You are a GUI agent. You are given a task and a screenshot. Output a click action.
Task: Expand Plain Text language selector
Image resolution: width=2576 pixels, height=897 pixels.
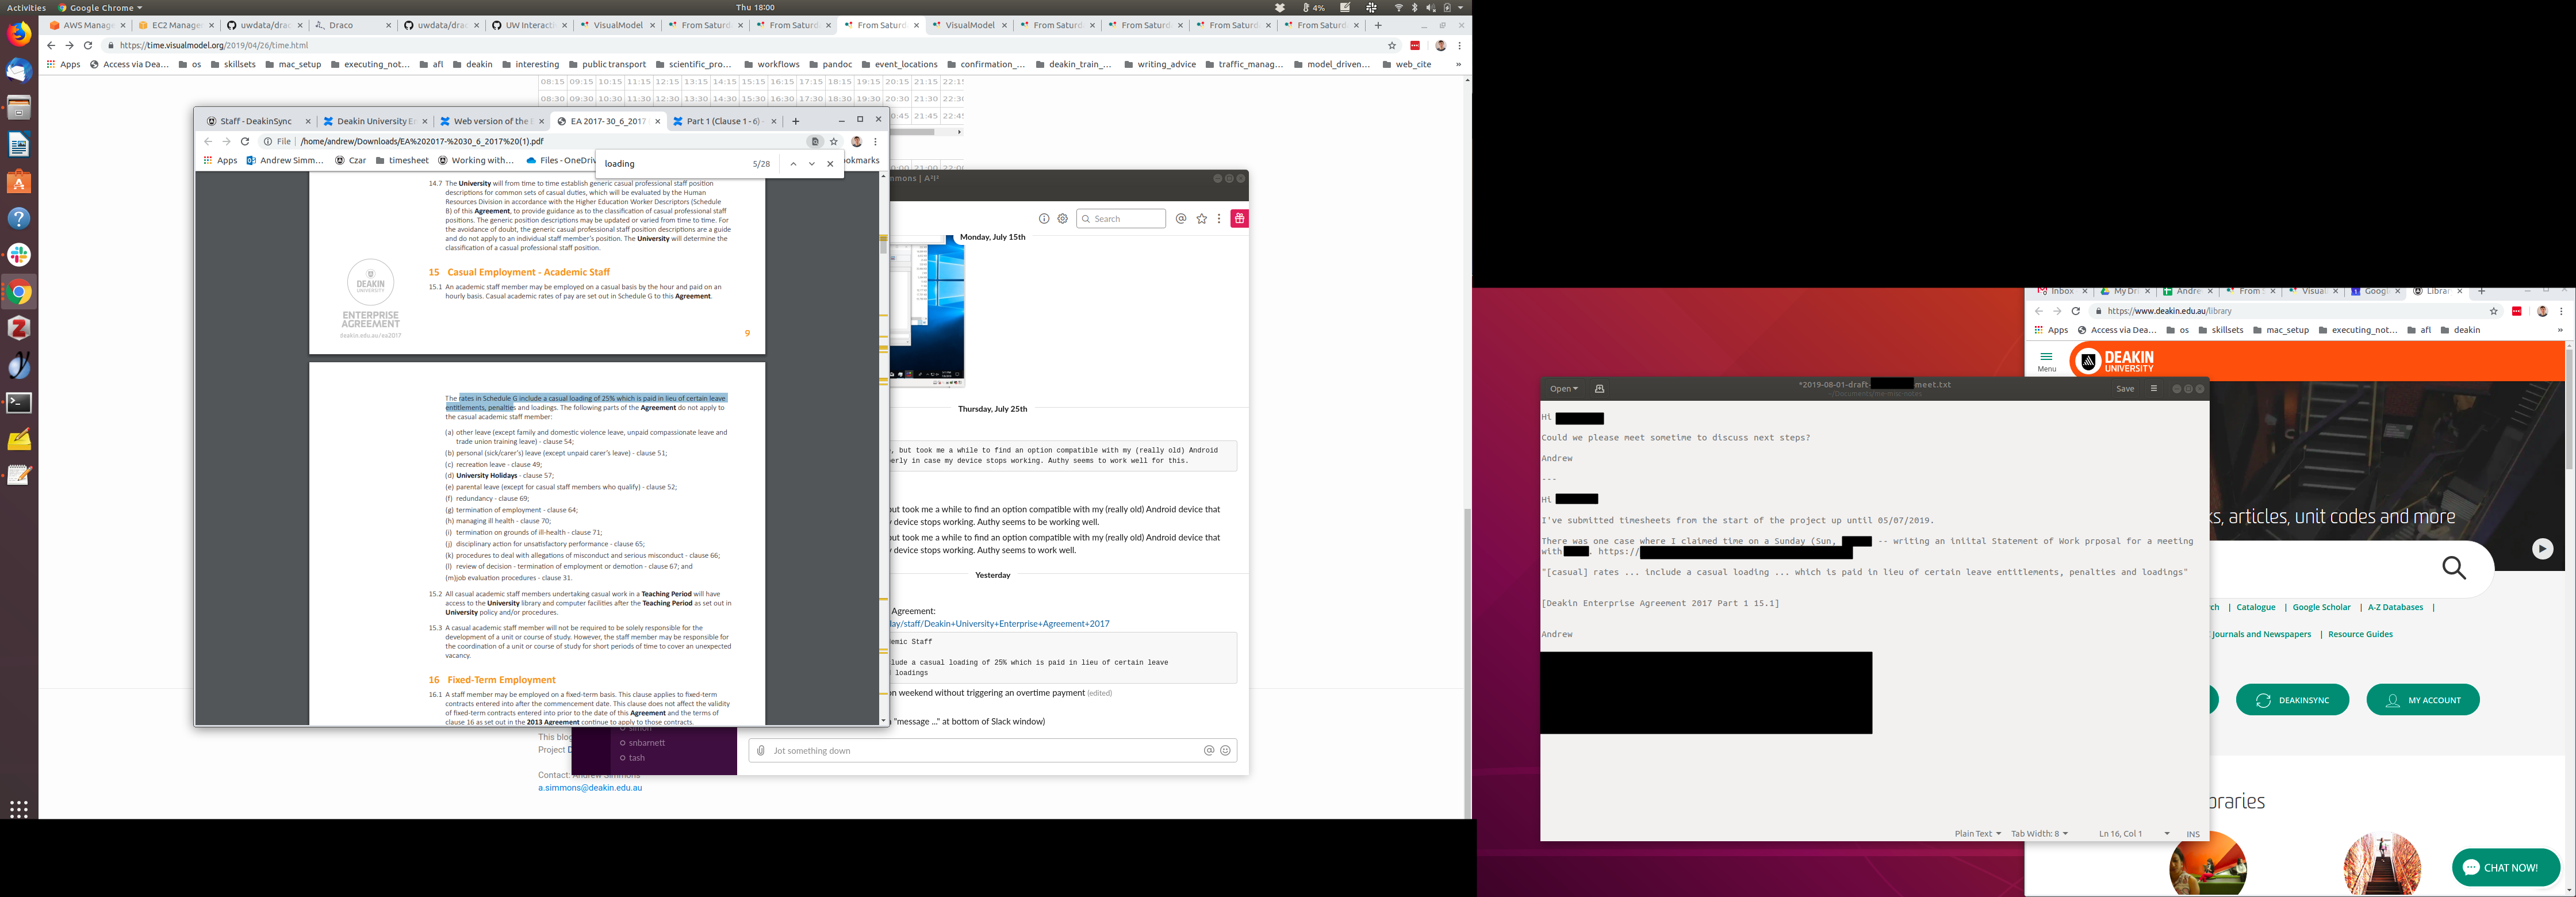pos(1977,834)
